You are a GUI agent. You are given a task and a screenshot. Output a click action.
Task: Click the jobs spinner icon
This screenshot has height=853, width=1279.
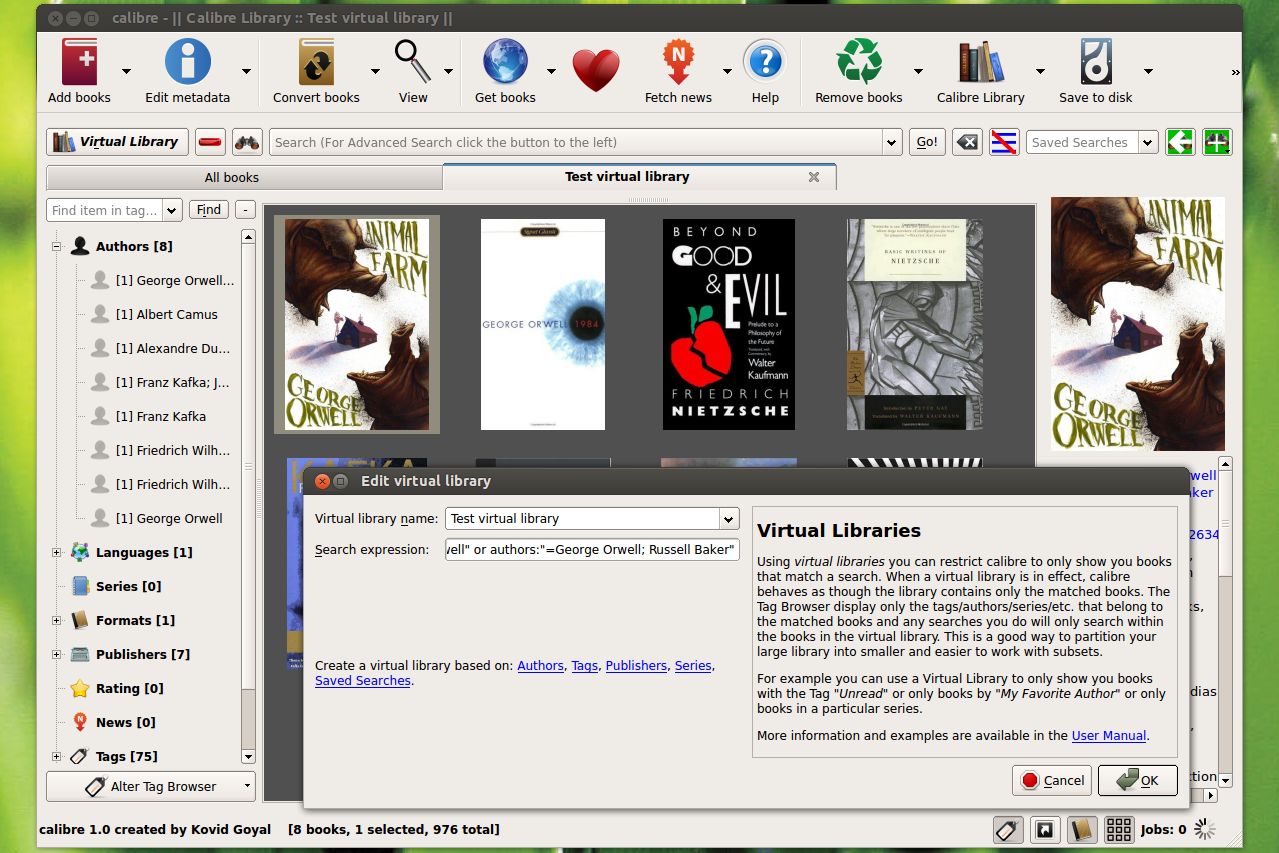coord(1206,829)
